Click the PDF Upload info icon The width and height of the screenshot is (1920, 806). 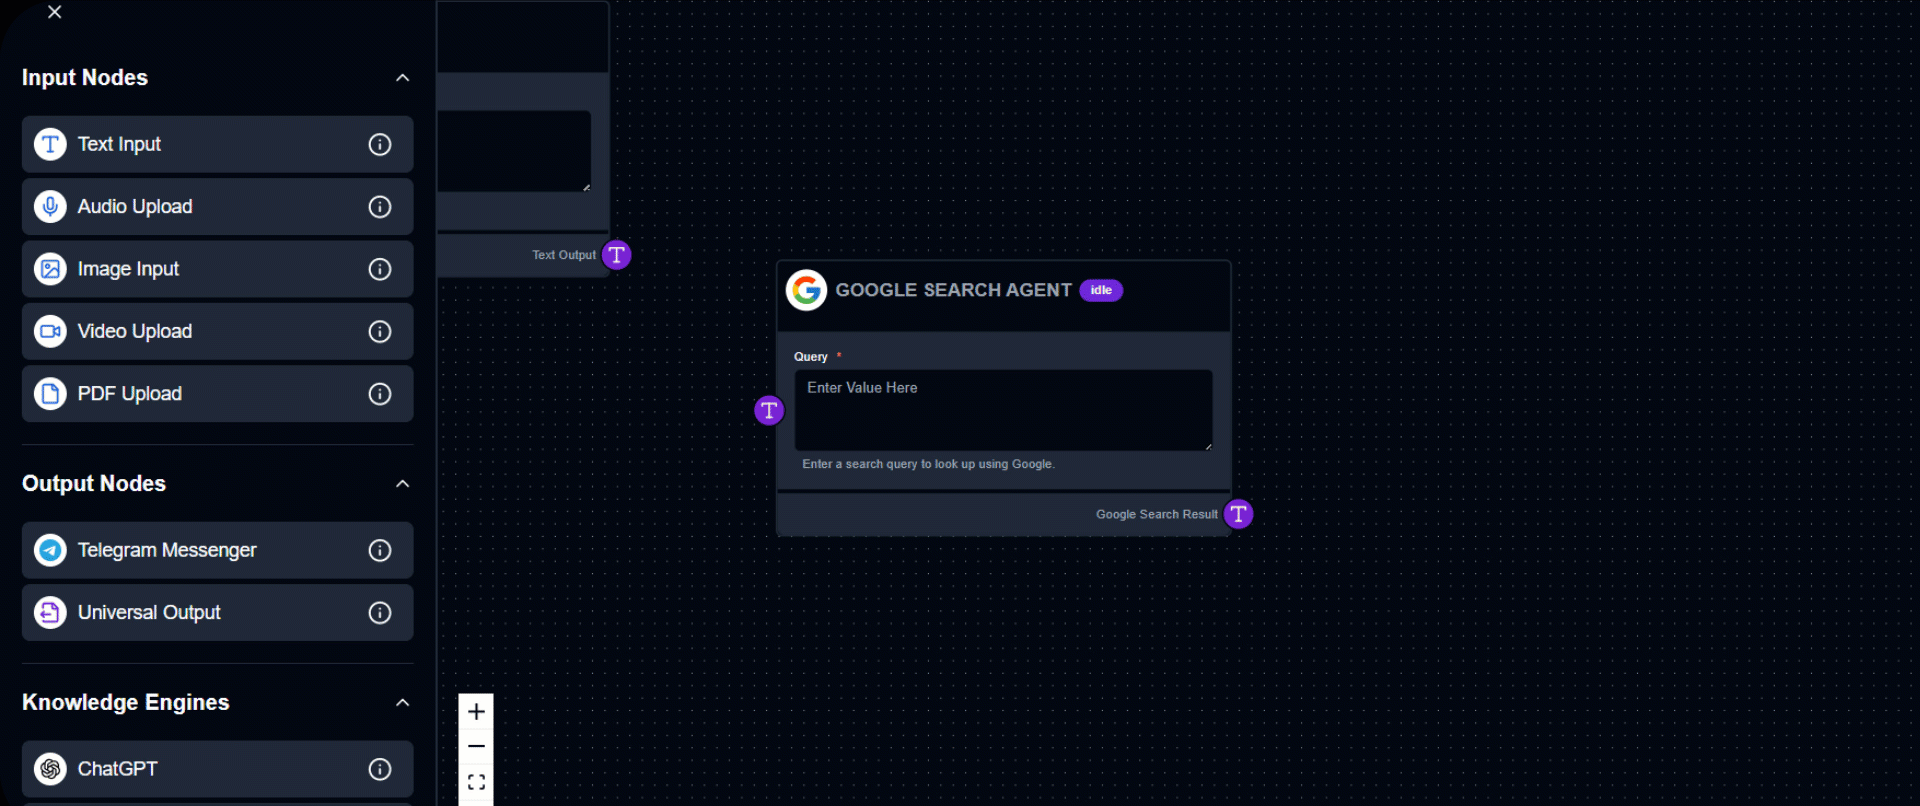pyautogui.click(x=380, y=394)
